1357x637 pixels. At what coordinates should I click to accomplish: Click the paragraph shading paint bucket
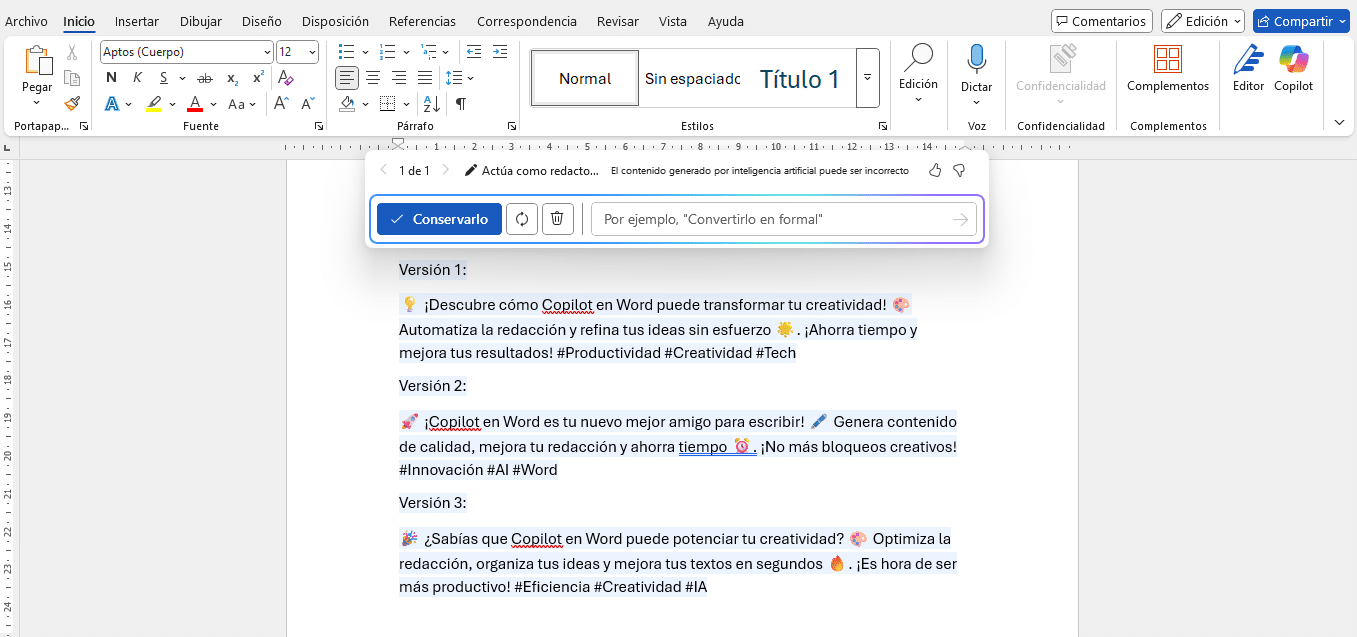[347, 104]
